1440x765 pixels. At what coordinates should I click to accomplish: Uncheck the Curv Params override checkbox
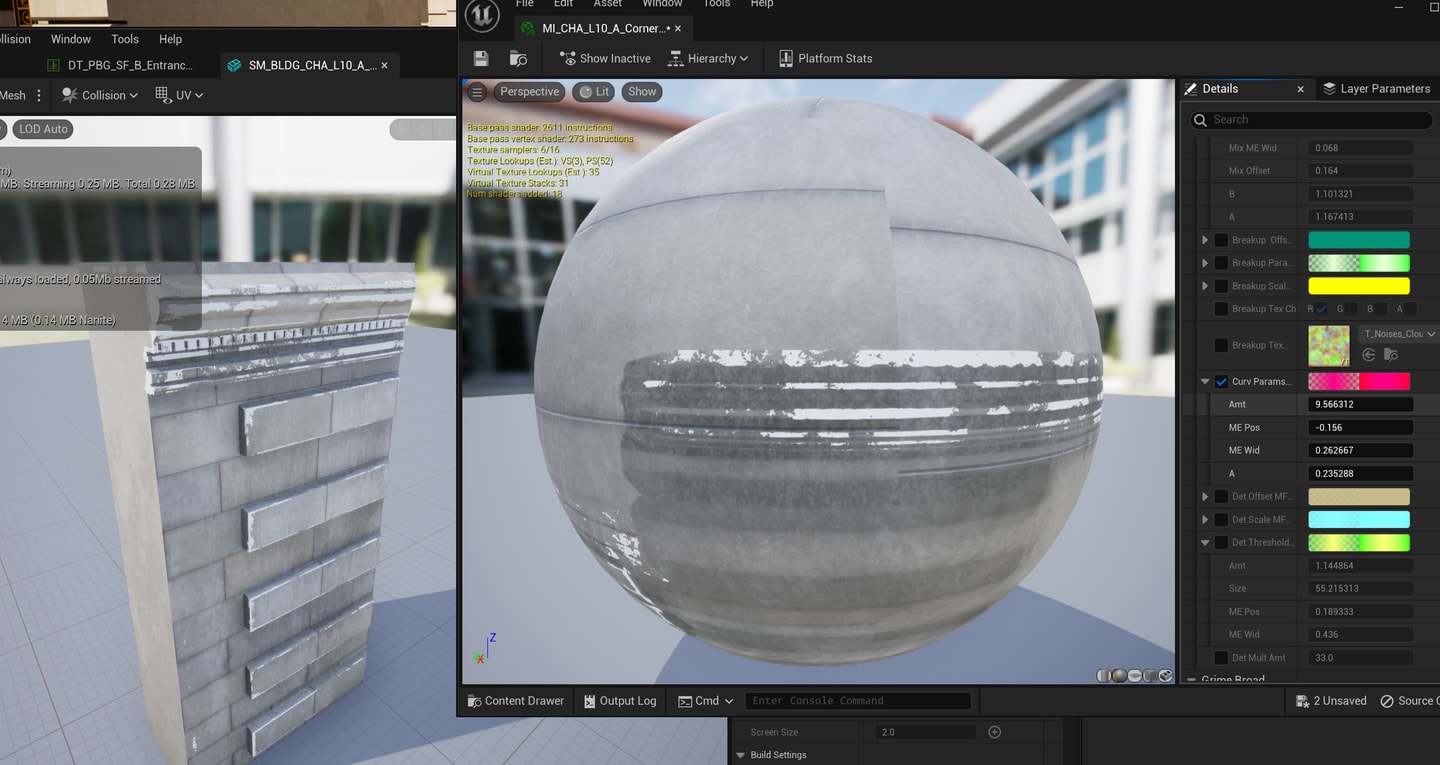point(1221,381)
